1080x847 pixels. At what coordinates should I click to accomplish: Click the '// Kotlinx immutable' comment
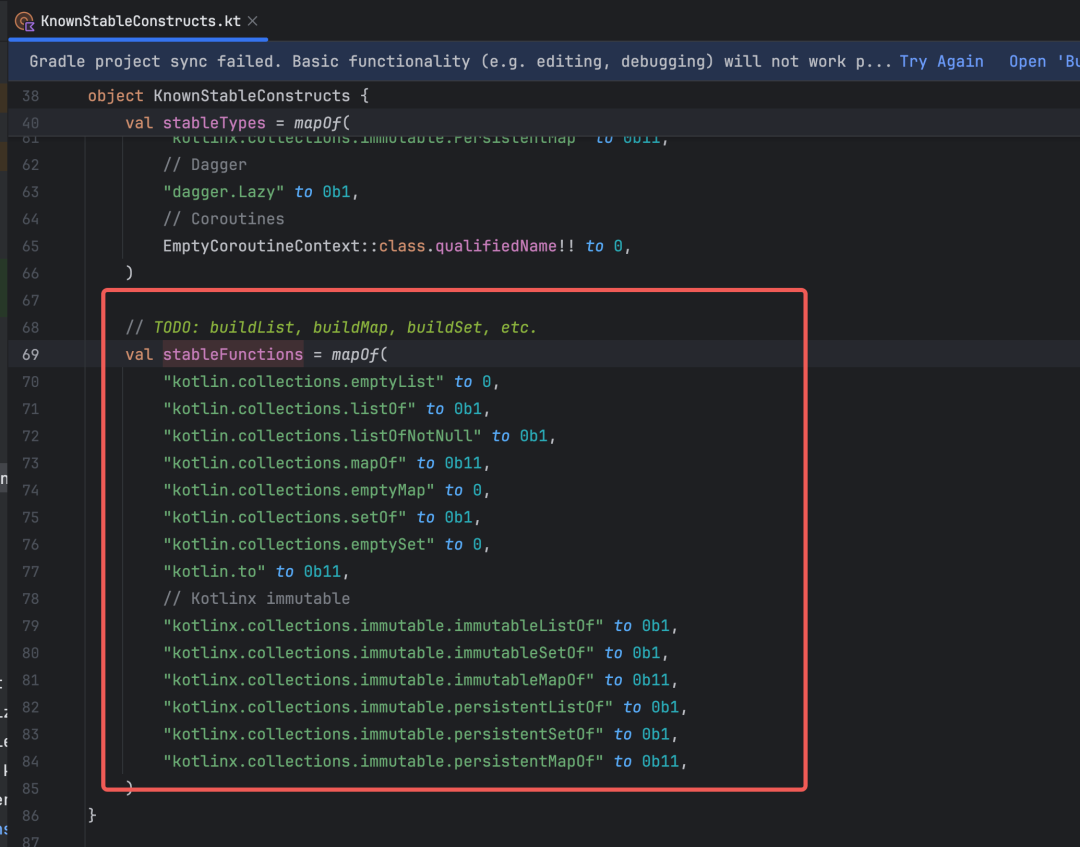tap(256, 598)
